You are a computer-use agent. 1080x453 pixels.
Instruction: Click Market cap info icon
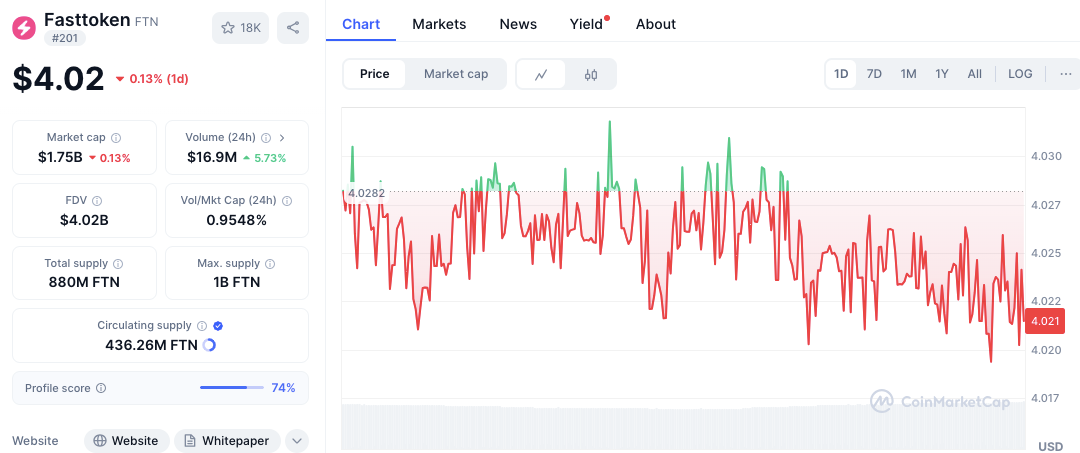[x=116, y=138]
